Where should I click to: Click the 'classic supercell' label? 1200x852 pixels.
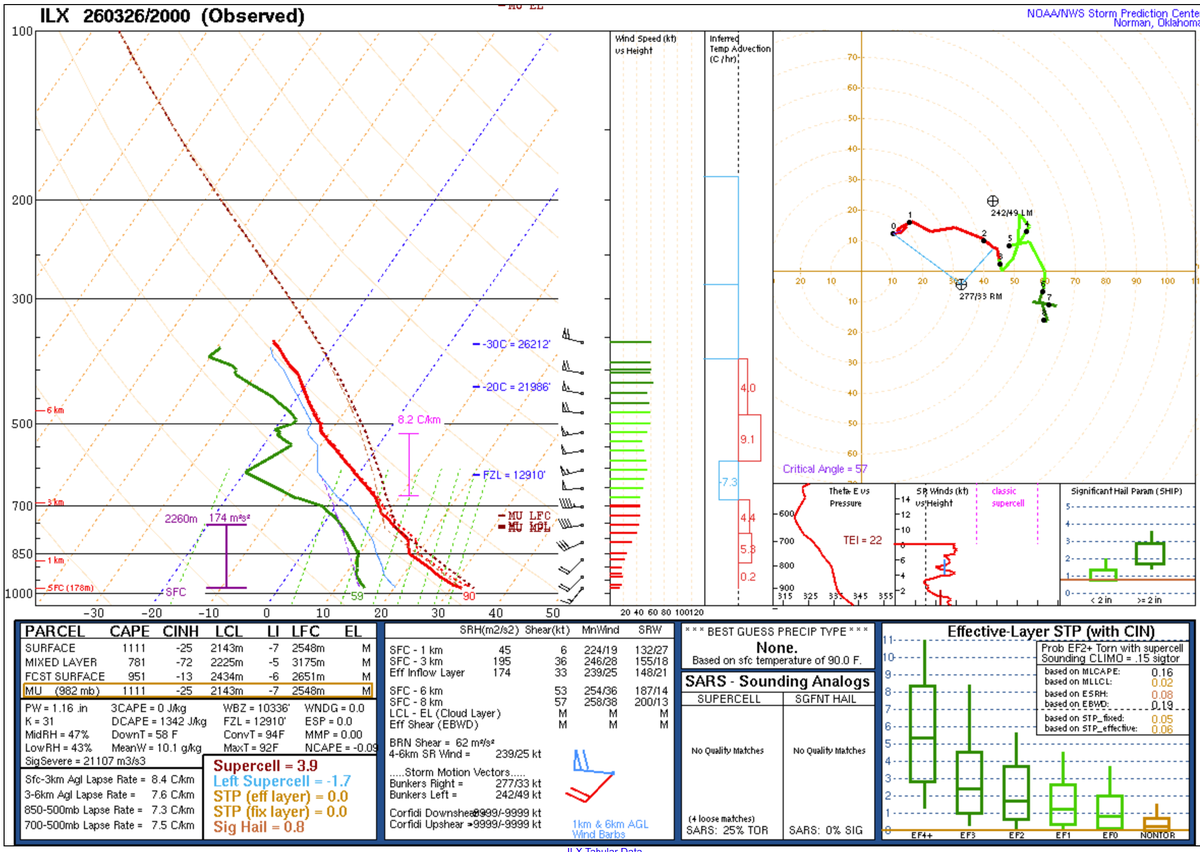coord(1009,497)
